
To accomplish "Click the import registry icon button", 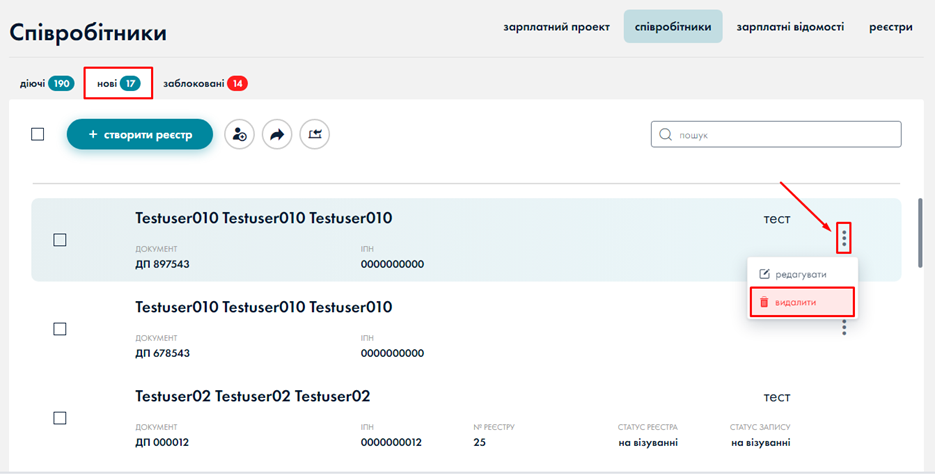I will (x=314, y=134).
